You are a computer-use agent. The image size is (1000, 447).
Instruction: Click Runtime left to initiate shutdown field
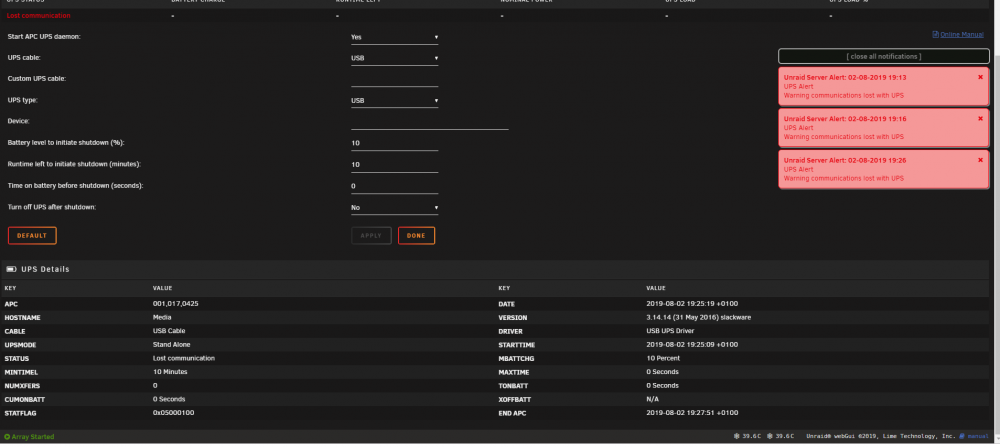(x=394, y=165)
